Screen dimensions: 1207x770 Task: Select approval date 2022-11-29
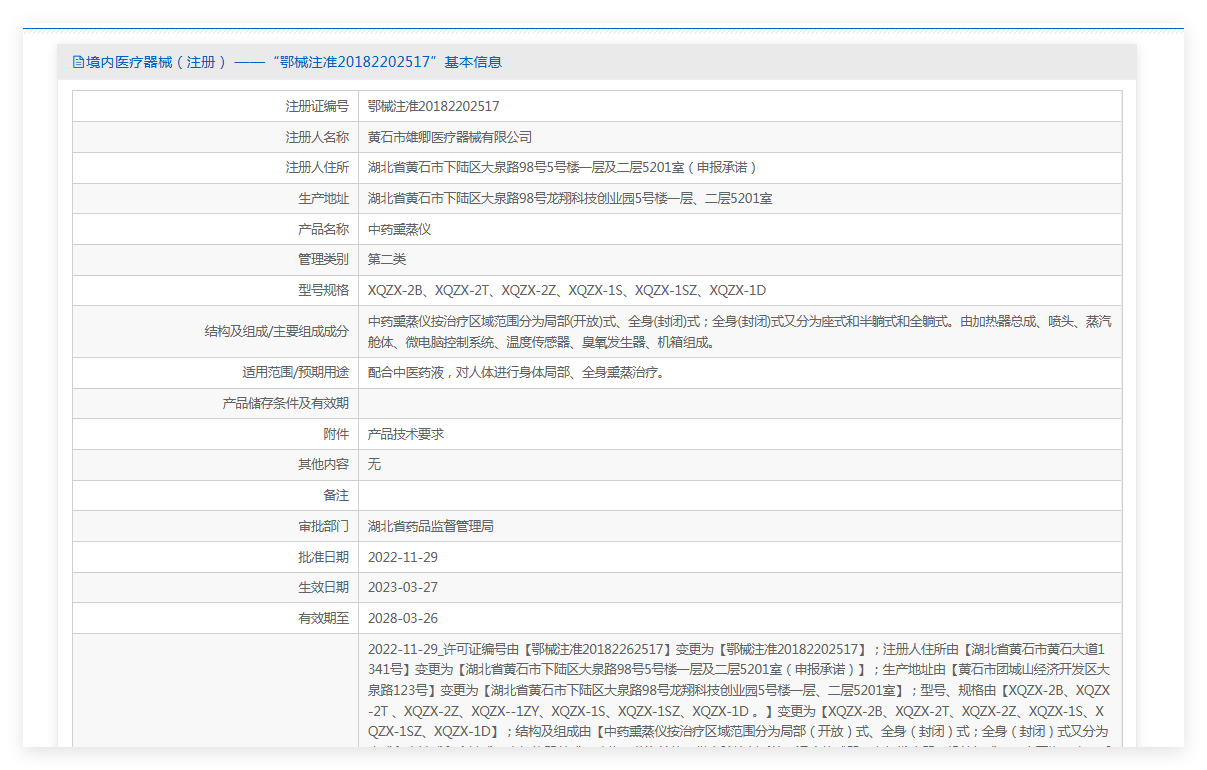403,556
